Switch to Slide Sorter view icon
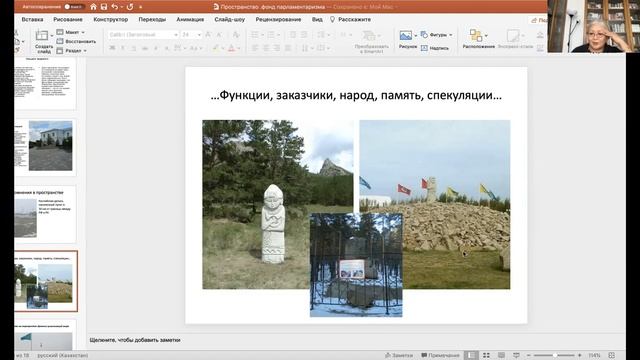640x360 pixels. tap(486, 355)
